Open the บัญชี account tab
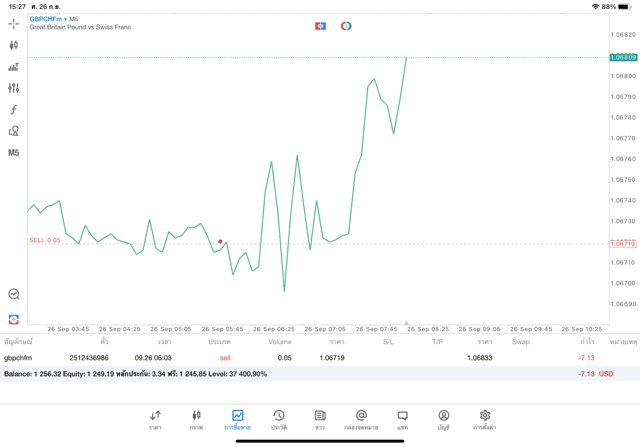Image resolution: width=640 pixels, height=447 pixels. [x=443, y=419]
